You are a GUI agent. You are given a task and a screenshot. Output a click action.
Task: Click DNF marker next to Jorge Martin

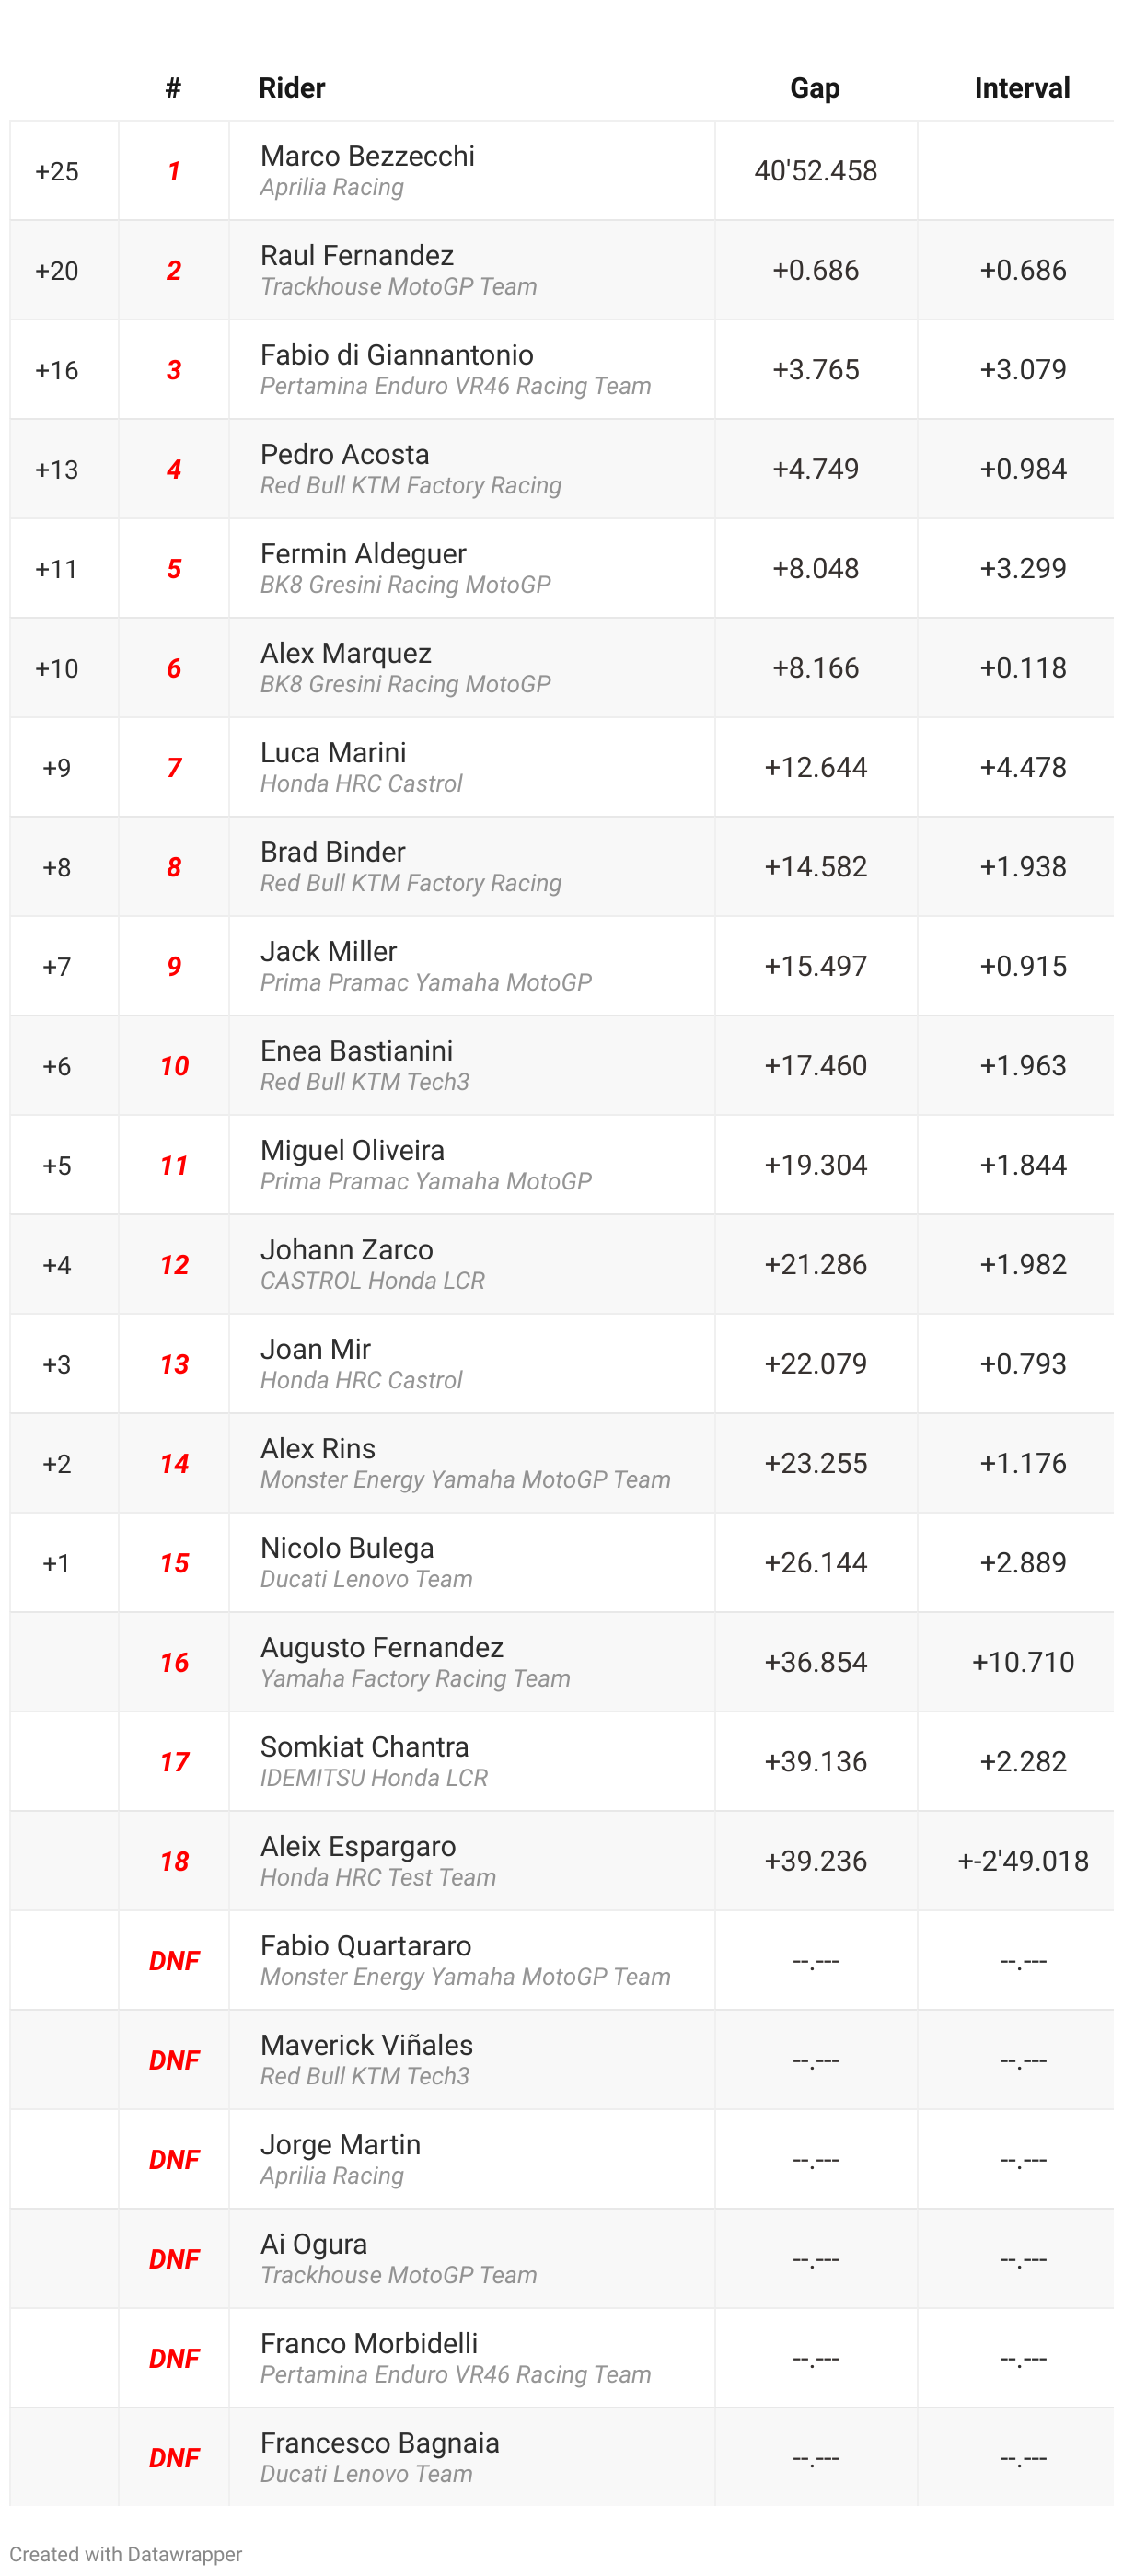click(x=173, y=2159)
